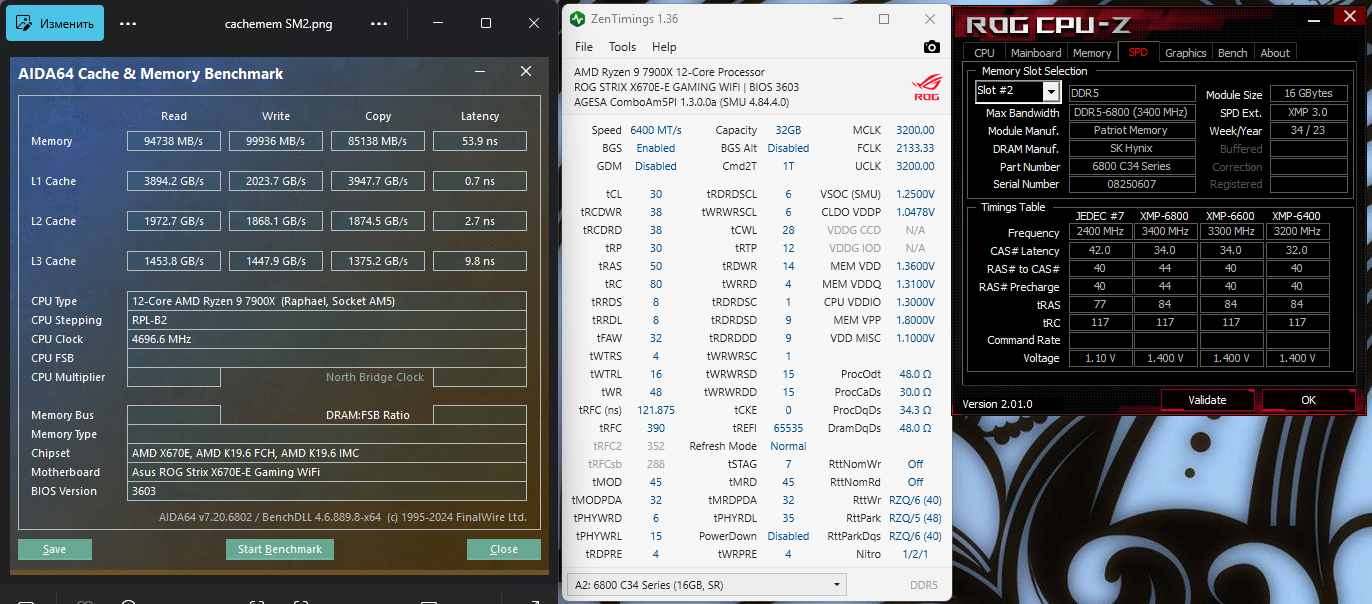Click the L1 Cache Read value 3894.2 GB/s

(x=174, y=181)
